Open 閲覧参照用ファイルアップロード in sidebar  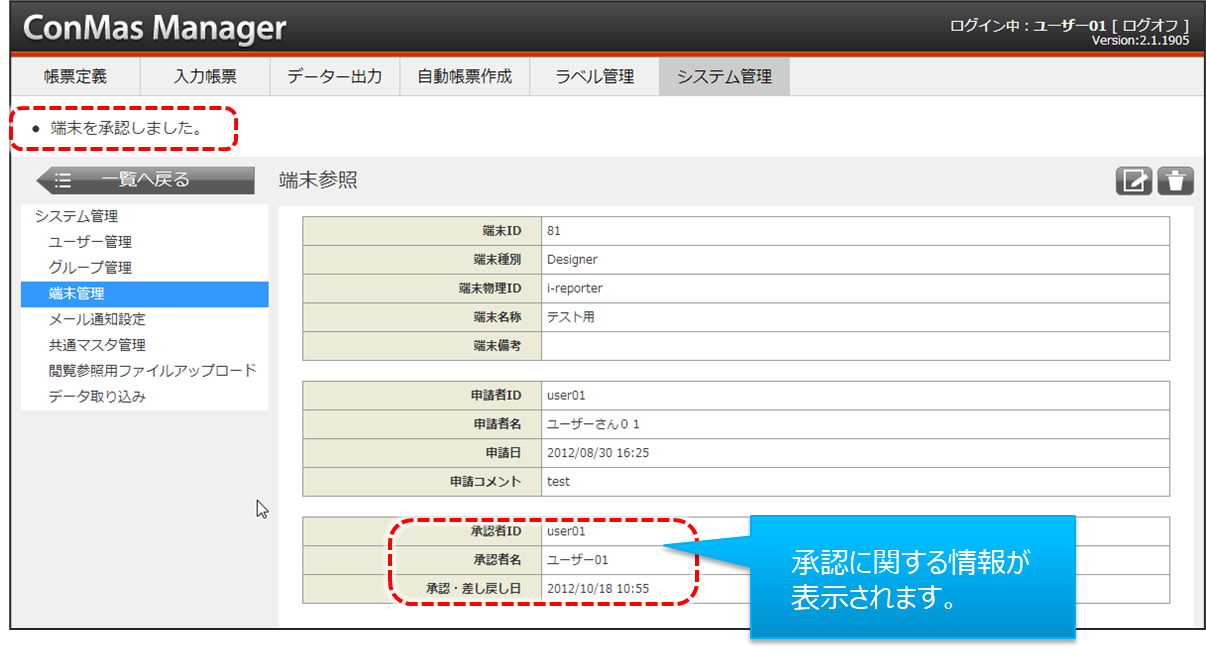tap(152, 371)
